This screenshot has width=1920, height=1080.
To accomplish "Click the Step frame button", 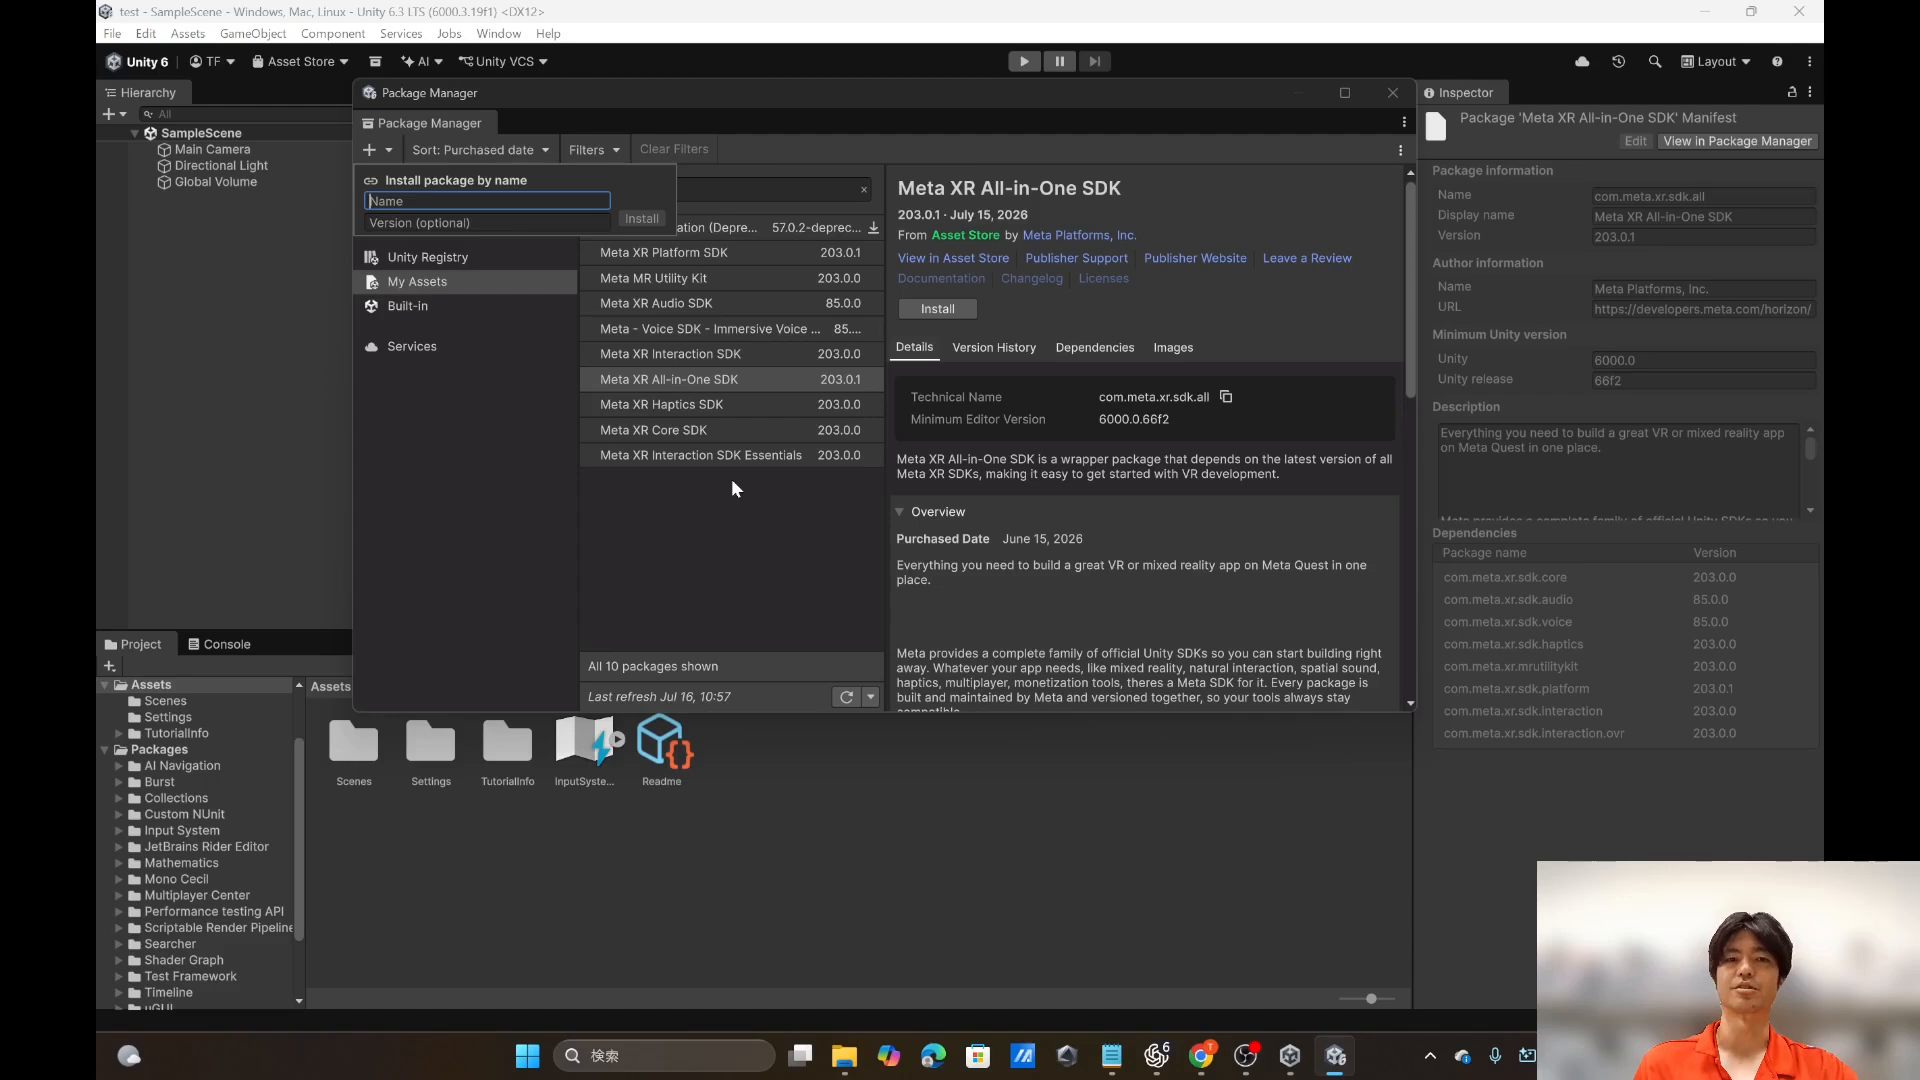I will 1095,62.
